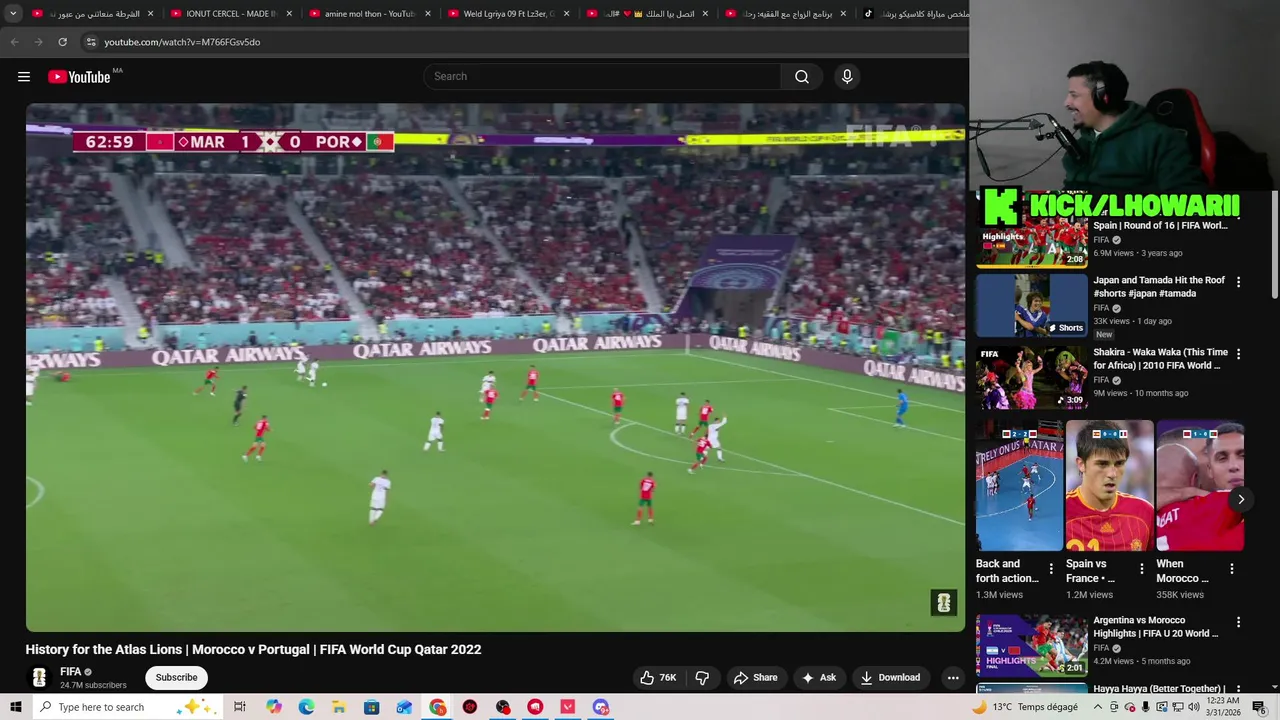The width and height of the screenshot is (1280, 720).
Task: Like the video showing 76K likes
Action: pyautogui.click(x=658, y=677)
